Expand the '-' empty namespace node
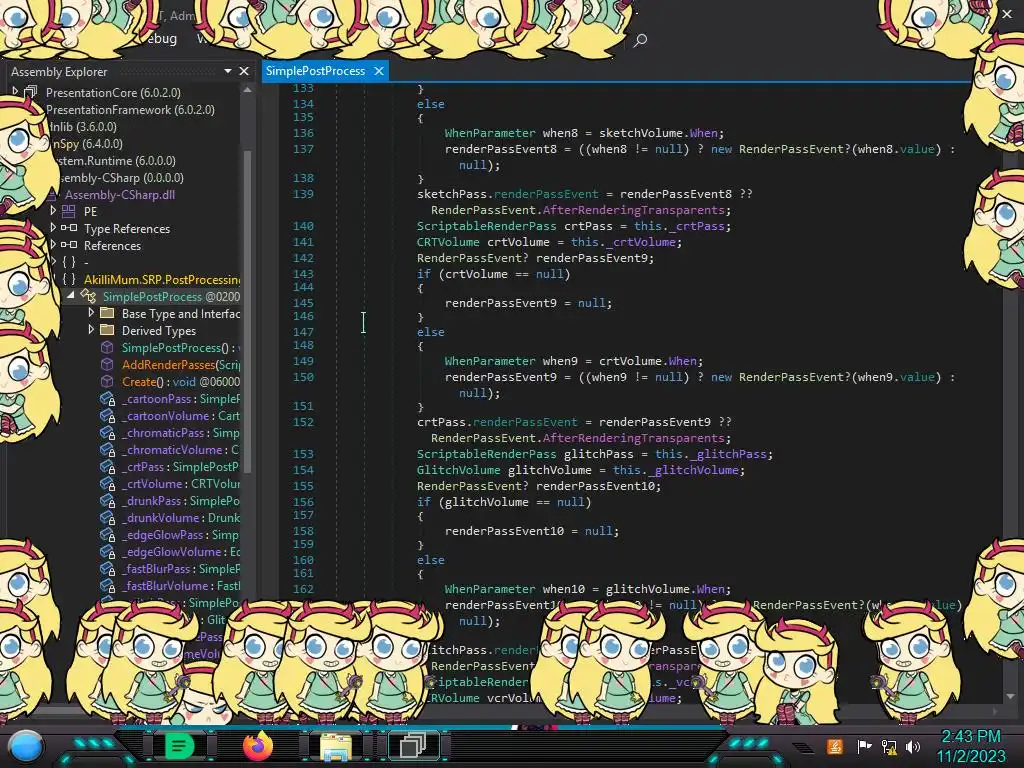The height and width of the screenshot is (768, 1024). point(53,261)
